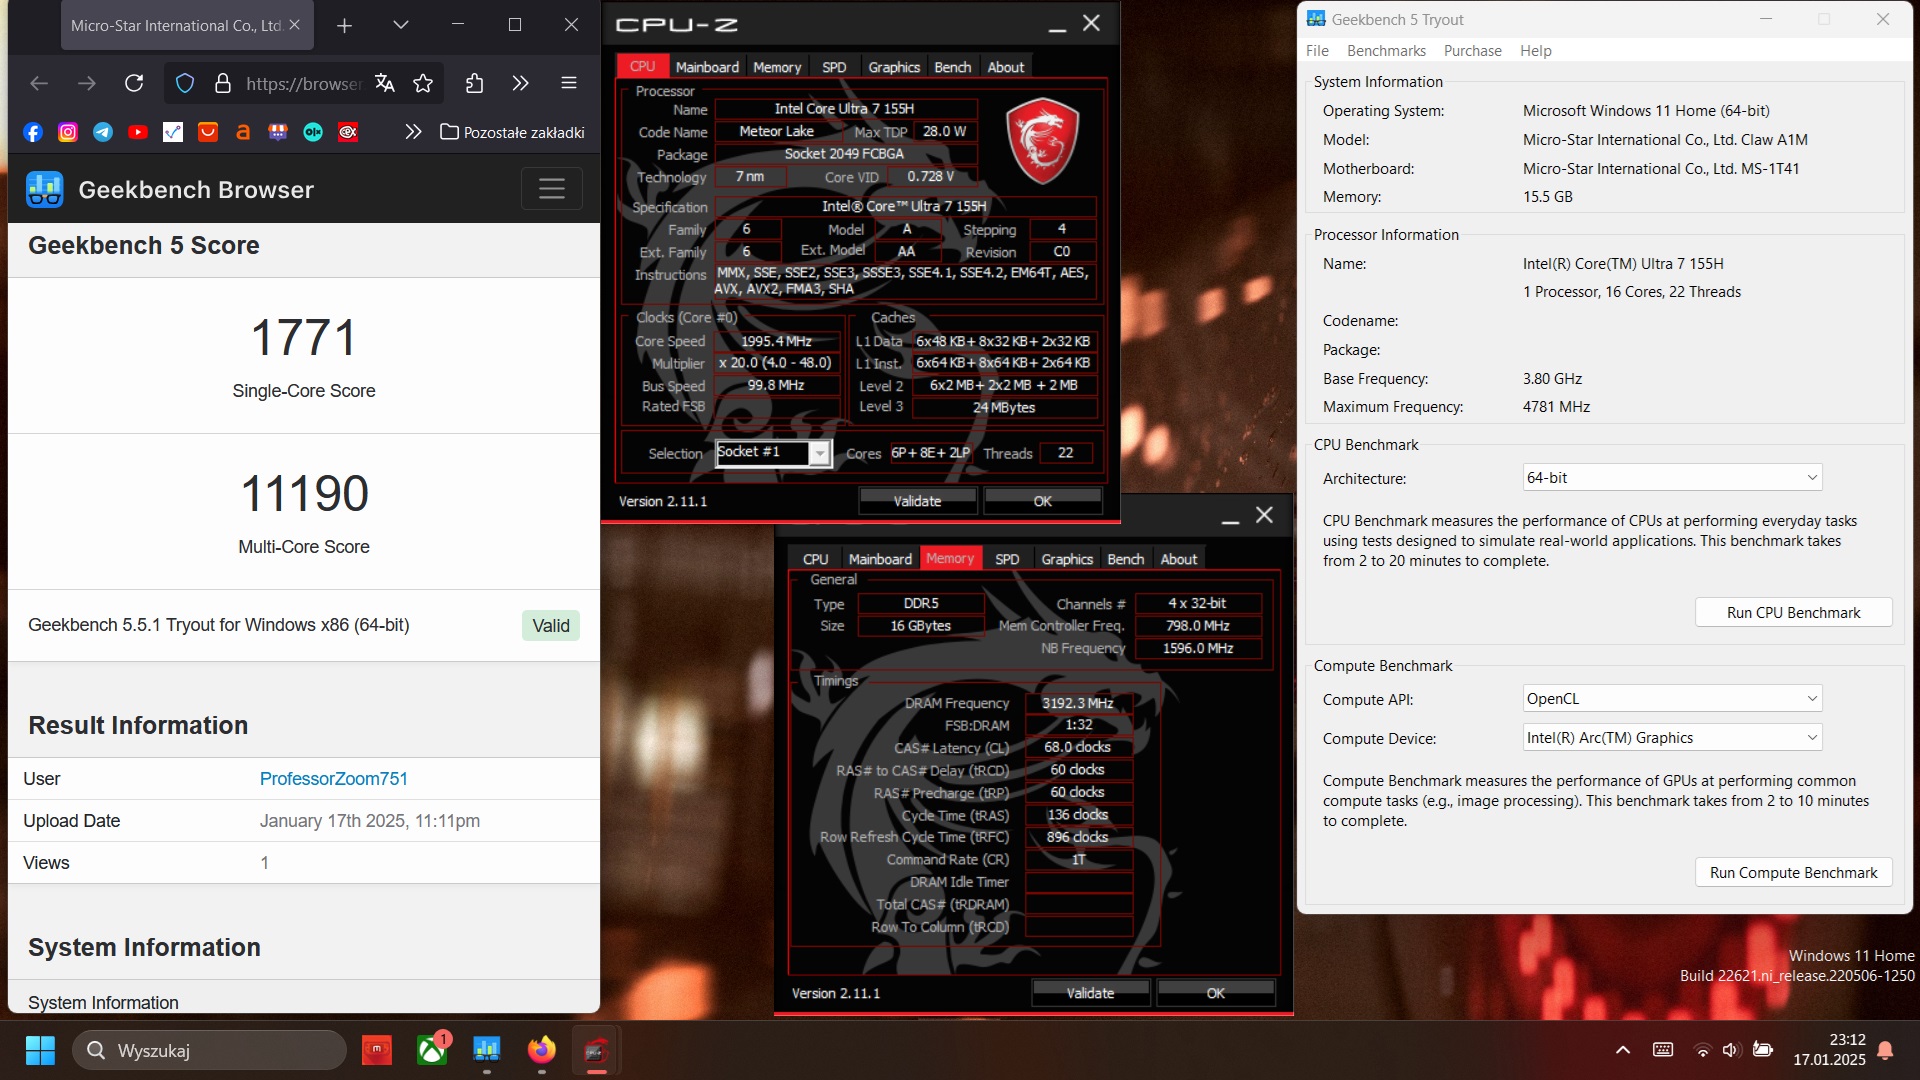The height and width of the screenshot is (1080, 1920).
Task: Open a new browser tab
Action: pos(344,25)
